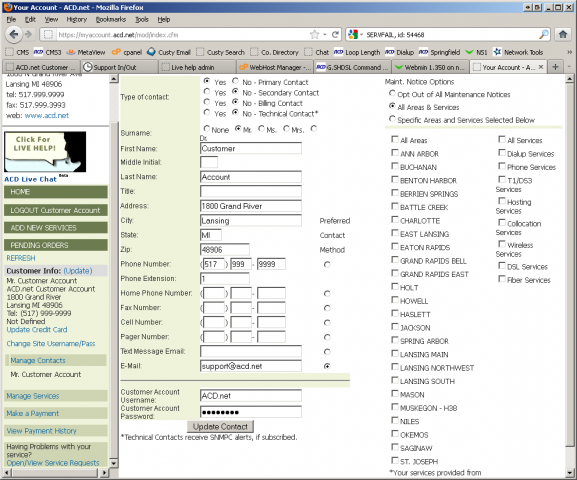Click the main page vertical scrollbar down arrow
Image resolution: width=577 pixels, height=480 pixels.
(x=569, y=473)
